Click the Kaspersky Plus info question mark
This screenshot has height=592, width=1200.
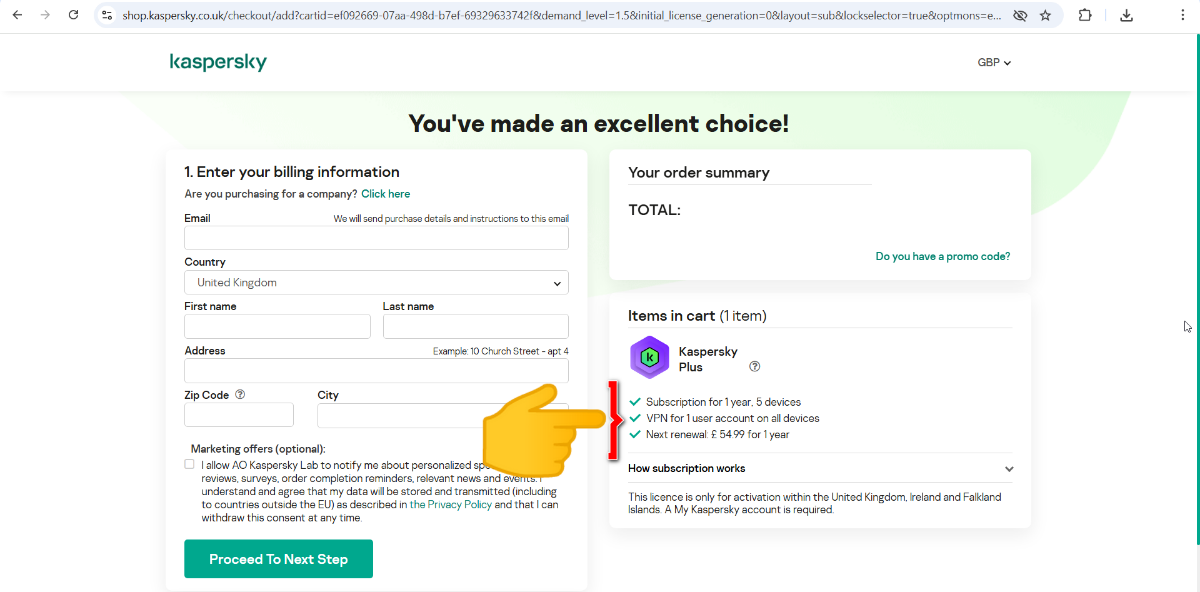tap(754, 367)
